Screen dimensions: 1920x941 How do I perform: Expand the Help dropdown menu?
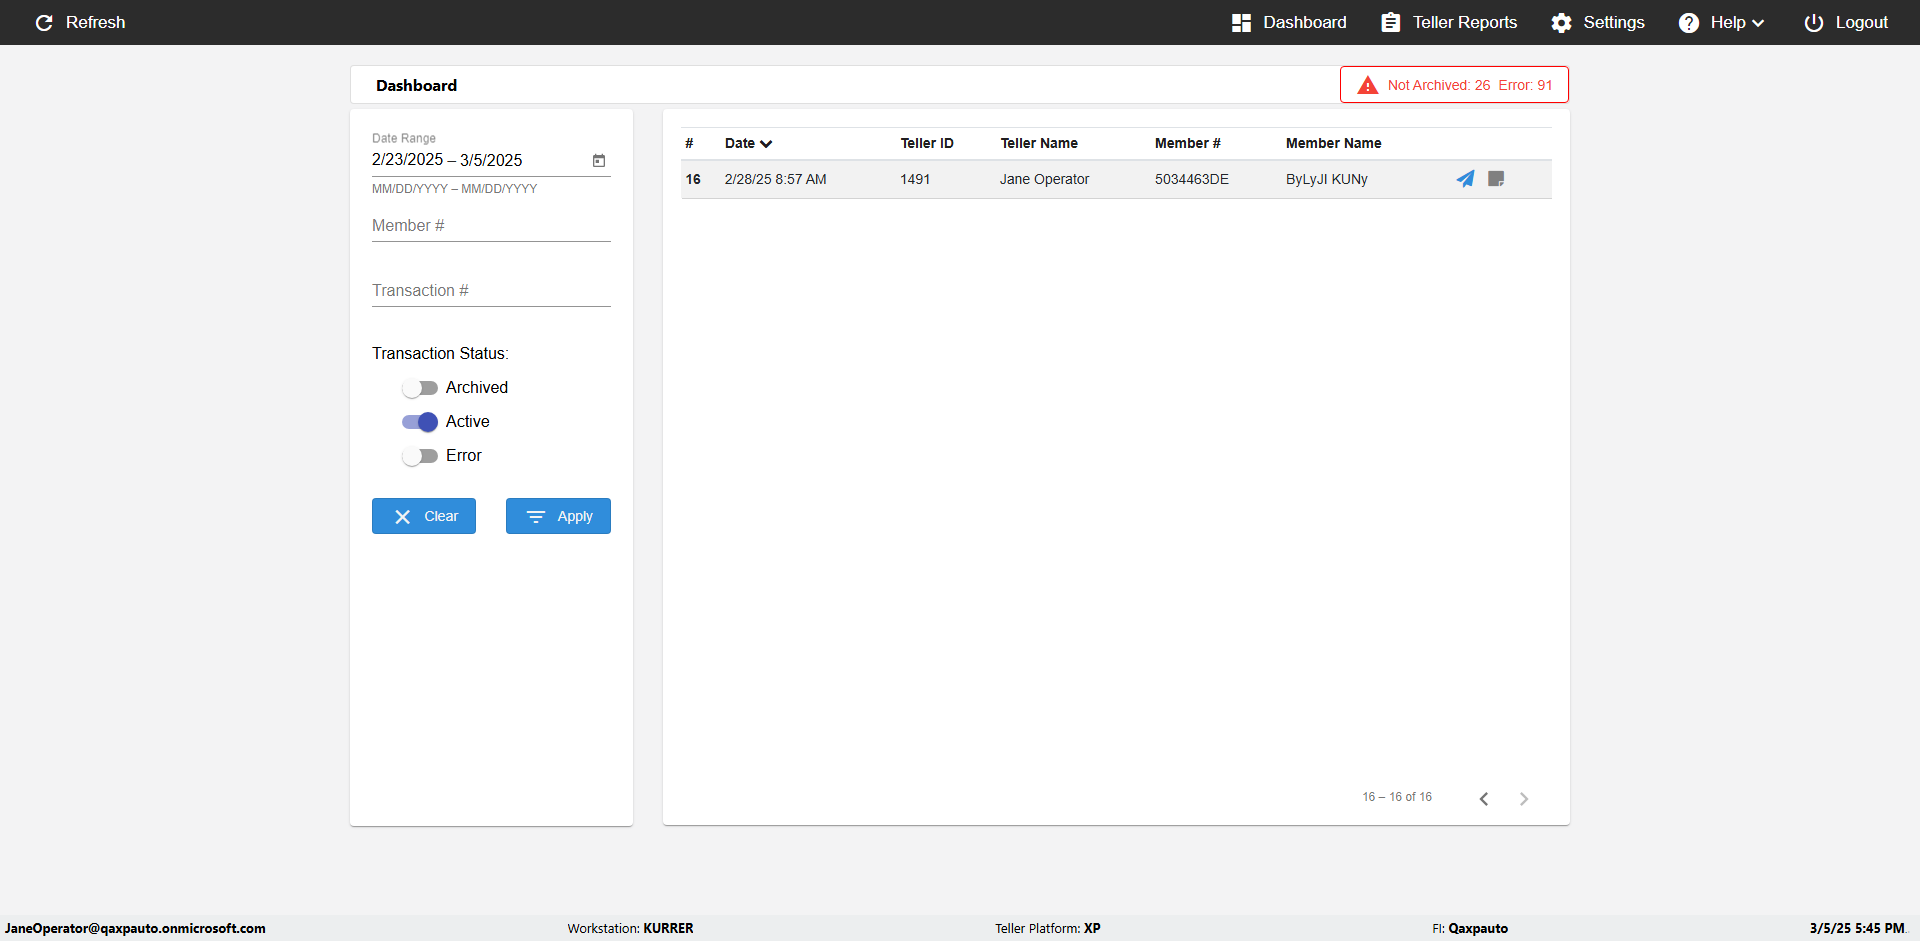[1721, 22]
